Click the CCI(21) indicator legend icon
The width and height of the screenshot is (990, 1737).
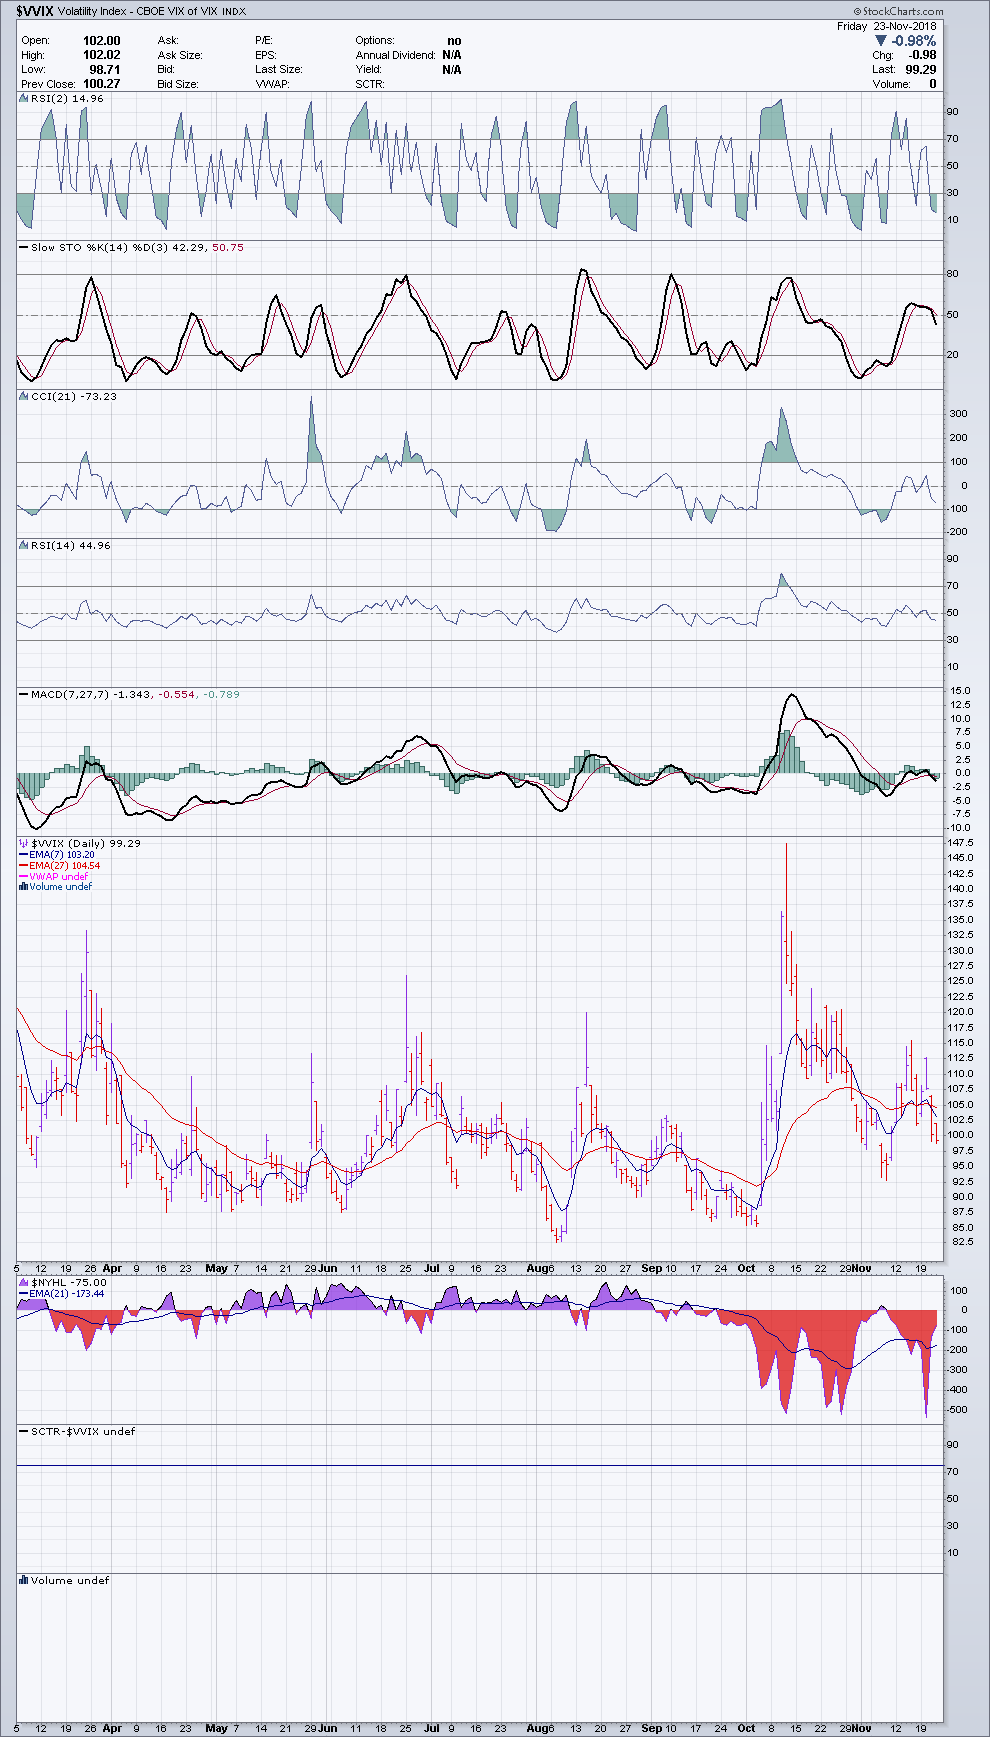point(24,397)
